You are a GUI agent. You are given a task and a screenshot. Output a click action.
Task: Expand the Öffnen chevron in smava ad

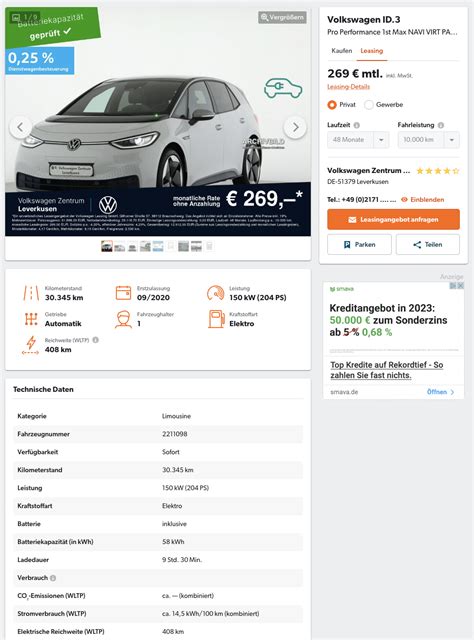[441, 392]
